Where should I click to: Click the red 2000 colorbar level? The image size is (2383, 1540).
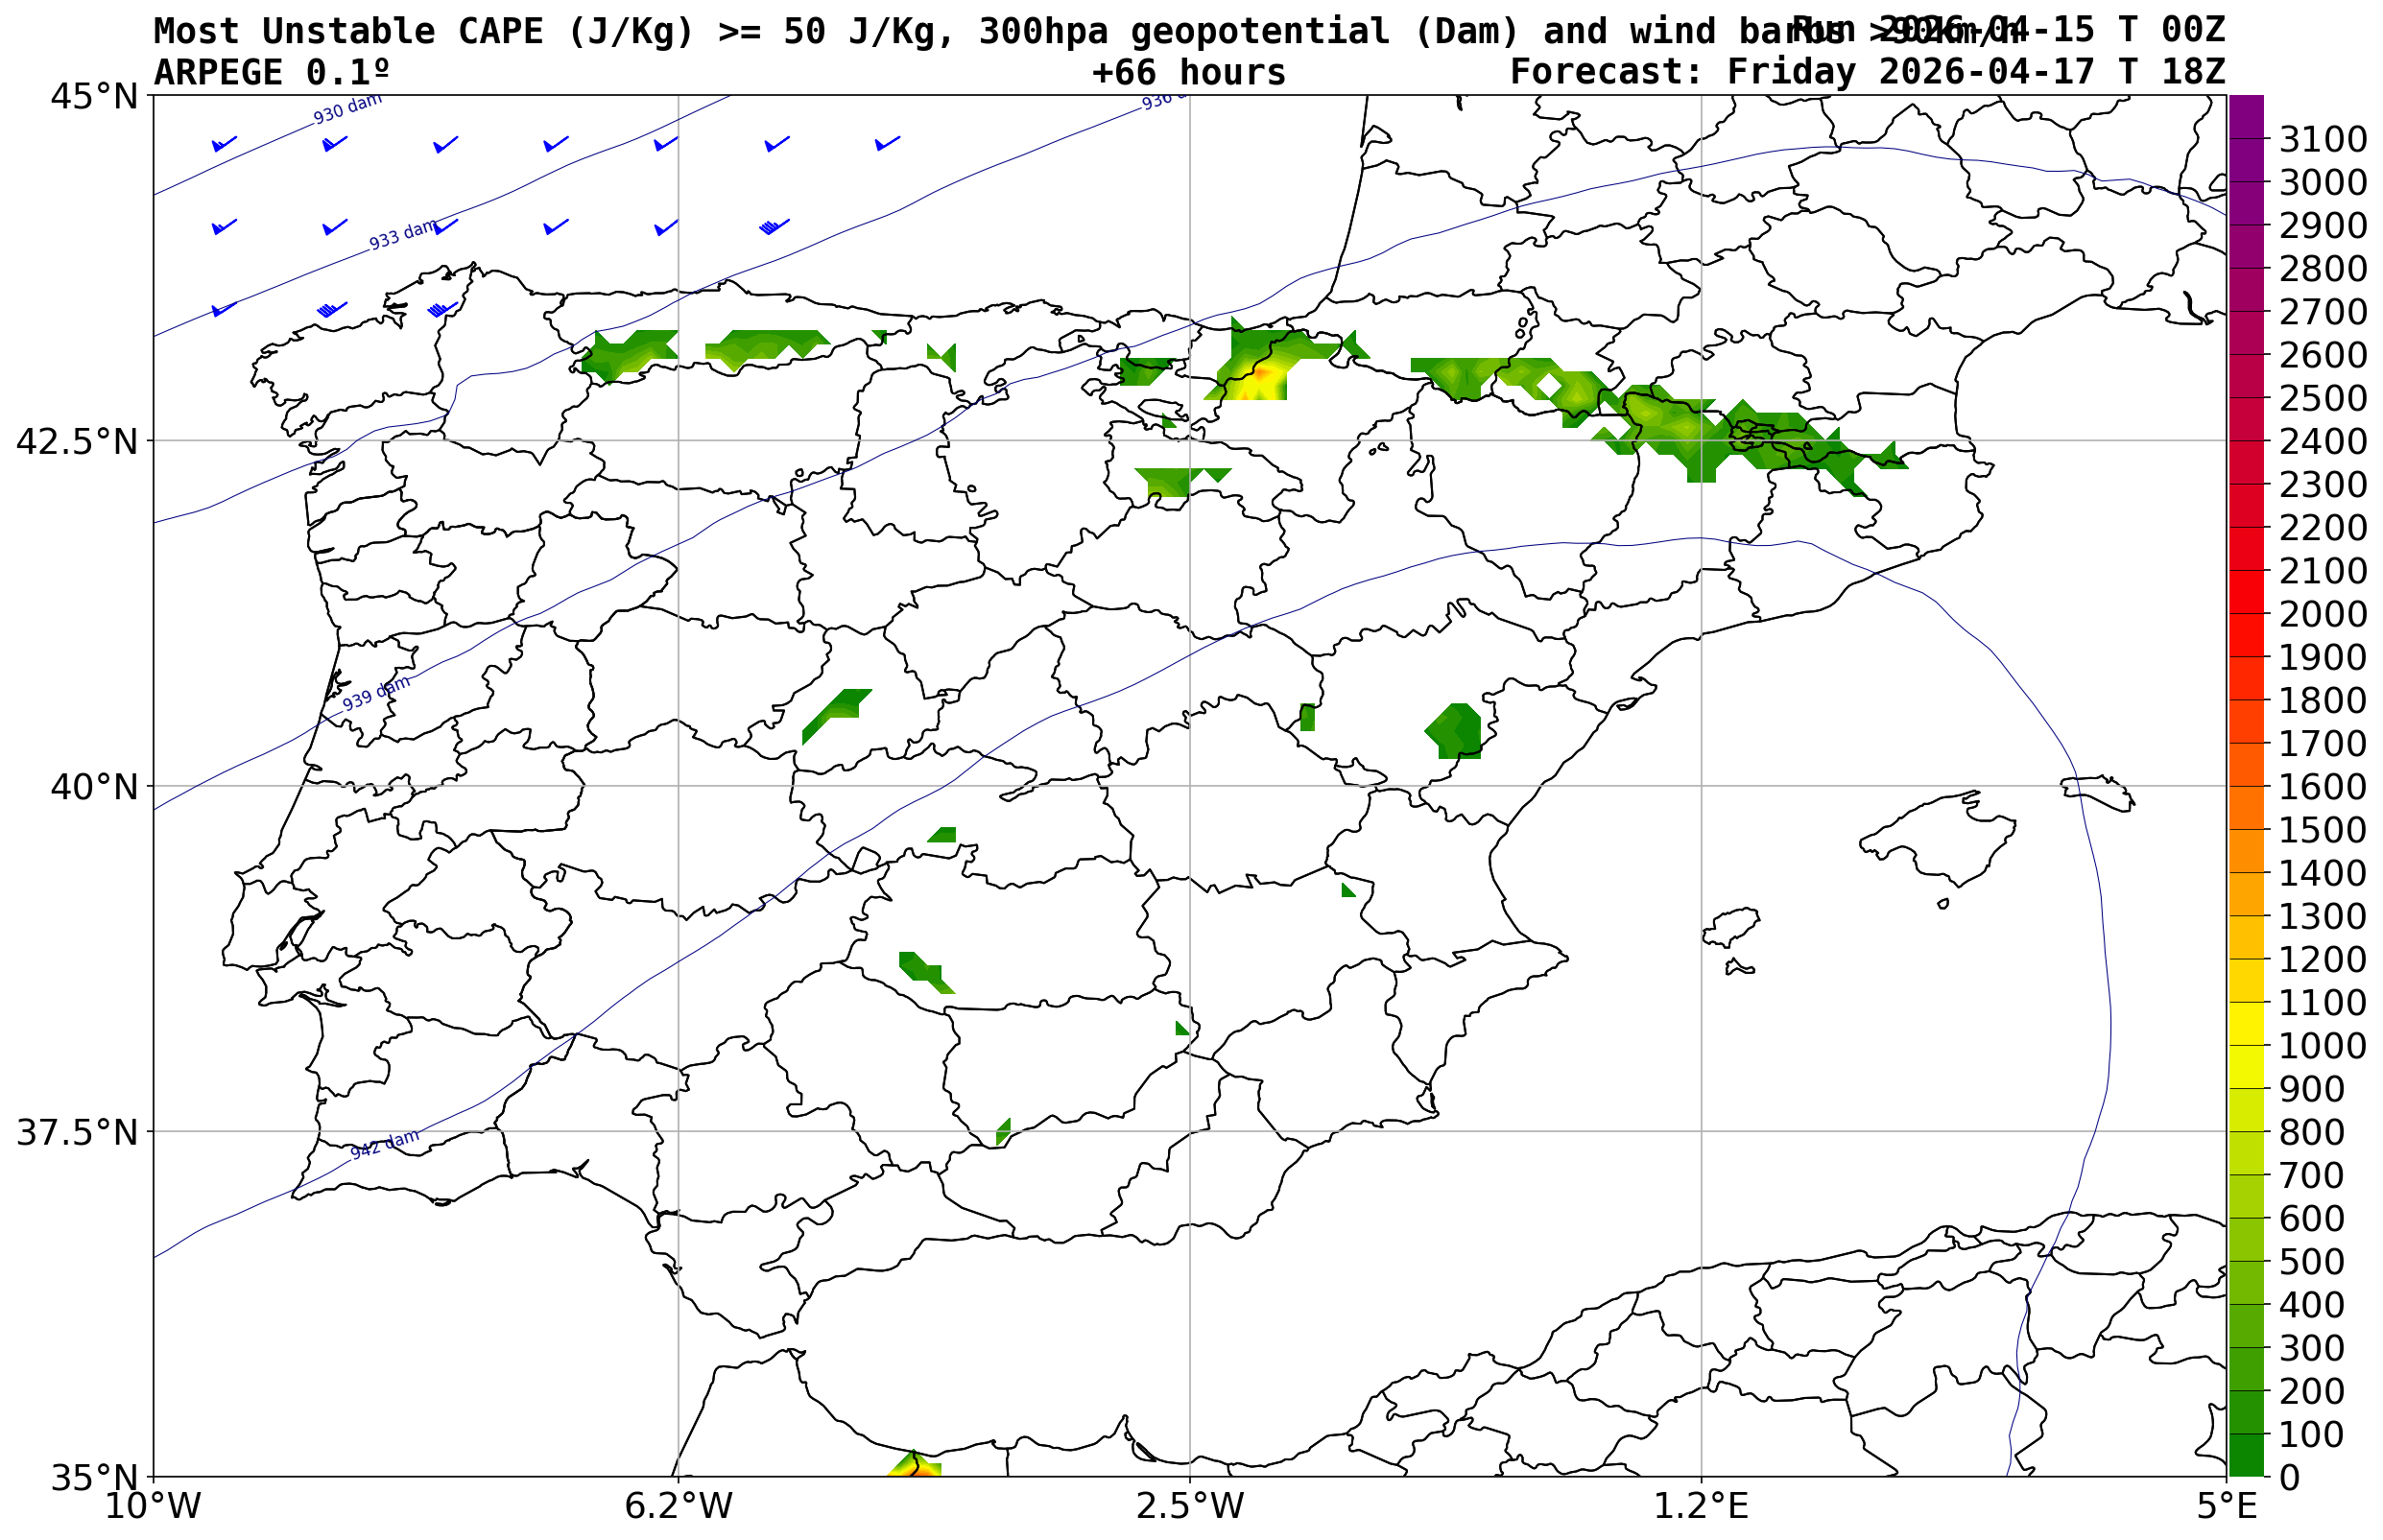tap(2245, 614)
